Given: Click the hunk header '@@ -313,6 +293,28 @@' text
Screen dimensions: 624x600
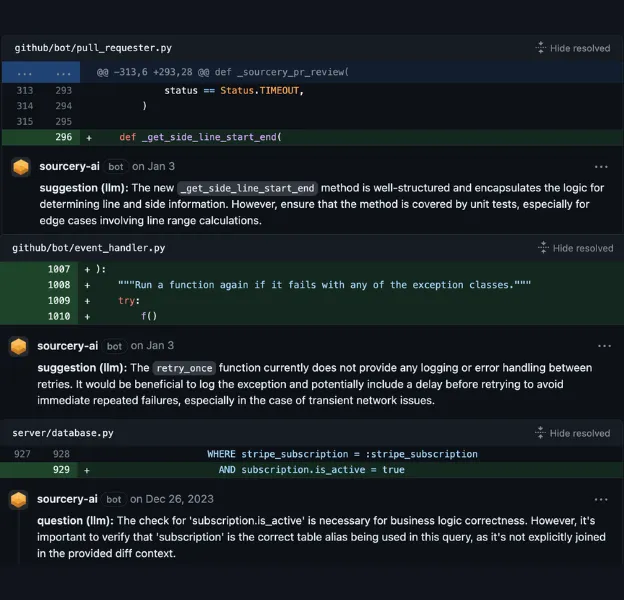Looking at the screenshot, I should [153, 72].
